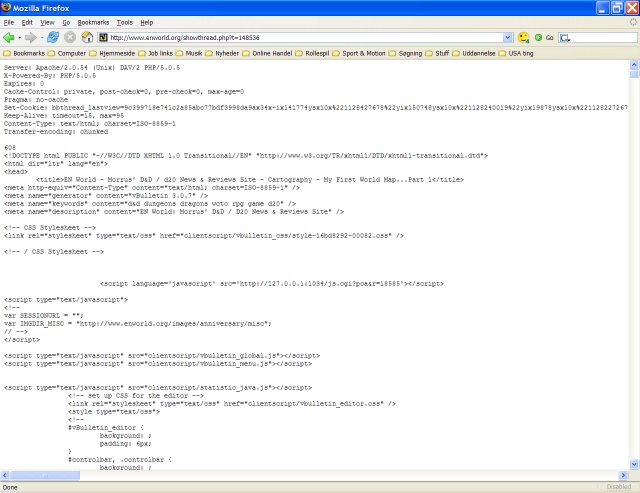
Task: Go to the Home page icon
Action: tap(87, 38)
